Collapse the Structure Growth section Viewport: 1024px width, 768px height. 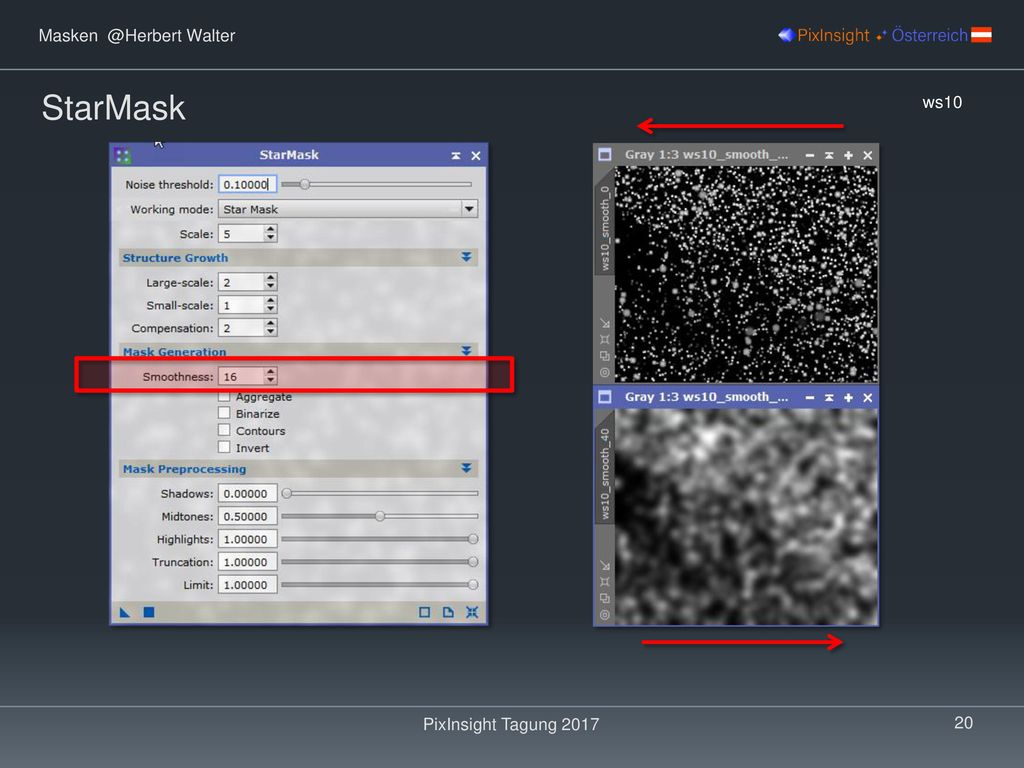click(x=466, y=257)
